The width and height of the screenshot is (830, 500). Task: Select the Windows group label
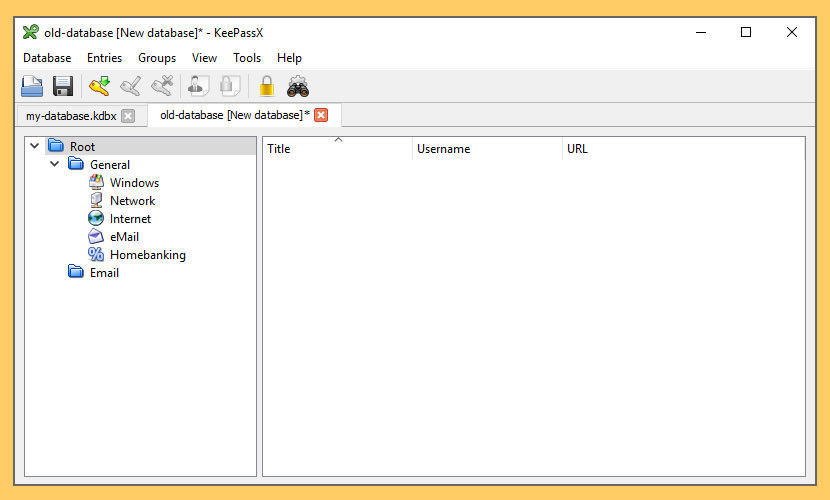point(134,183)
